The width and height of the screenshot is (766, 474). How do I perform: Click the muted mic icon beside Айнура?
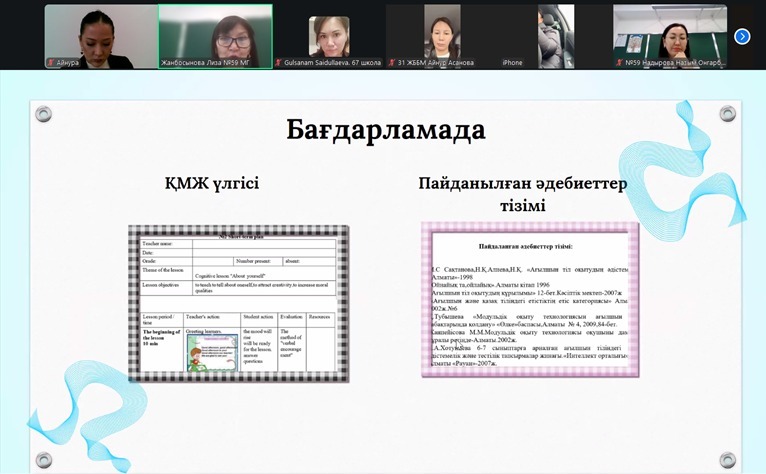[x=51, y=63]
